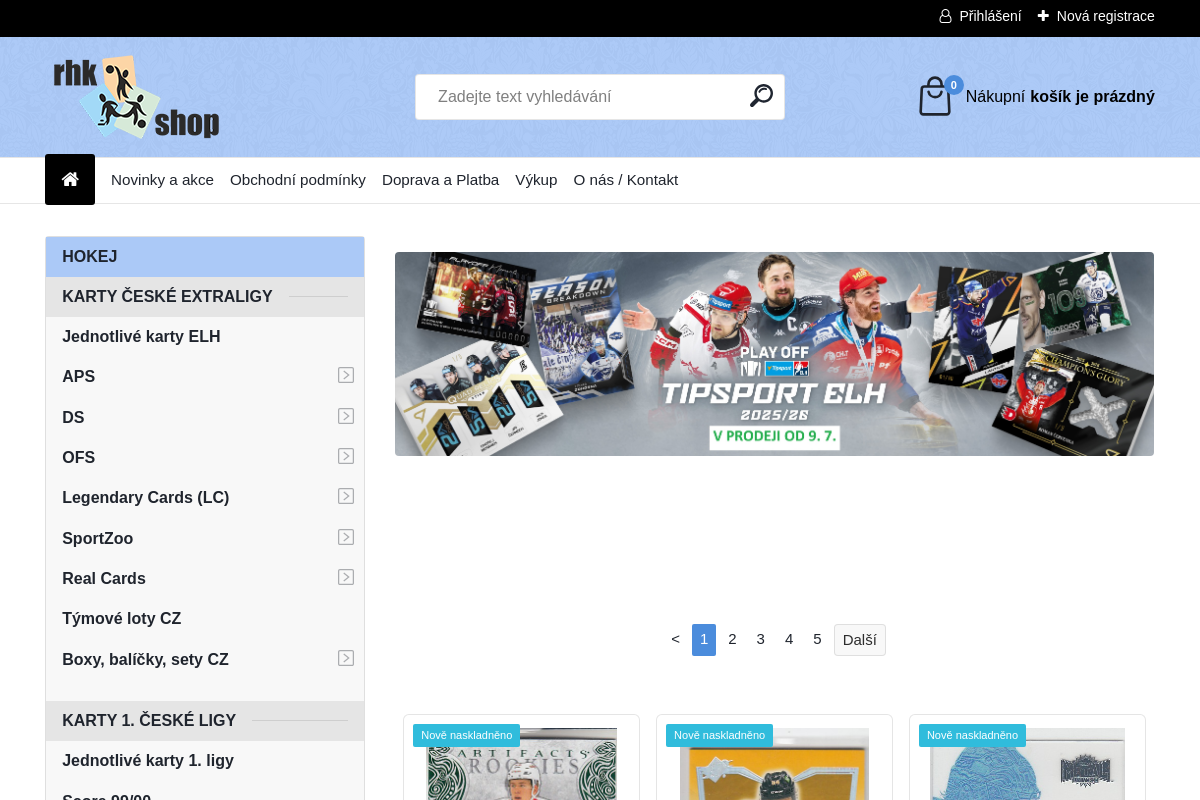Go to home via house icon
The image size is (1200, 800).
click(x=70, y=180)
